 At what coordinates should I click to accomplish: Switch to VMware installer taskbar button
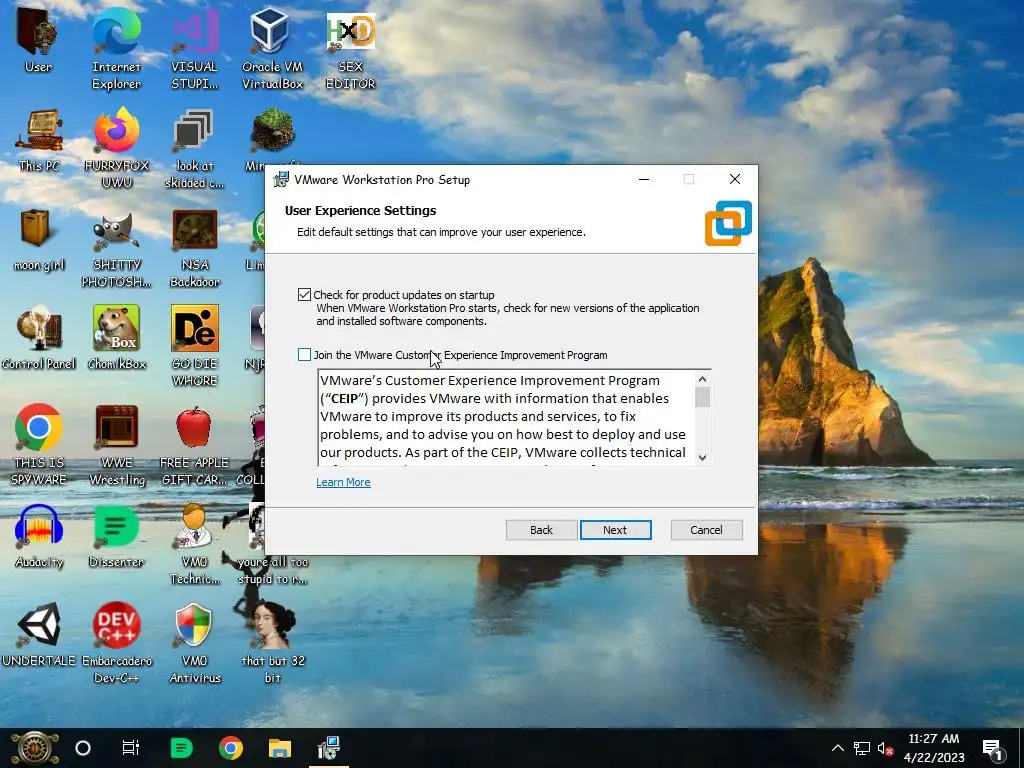tap(328, 748)
